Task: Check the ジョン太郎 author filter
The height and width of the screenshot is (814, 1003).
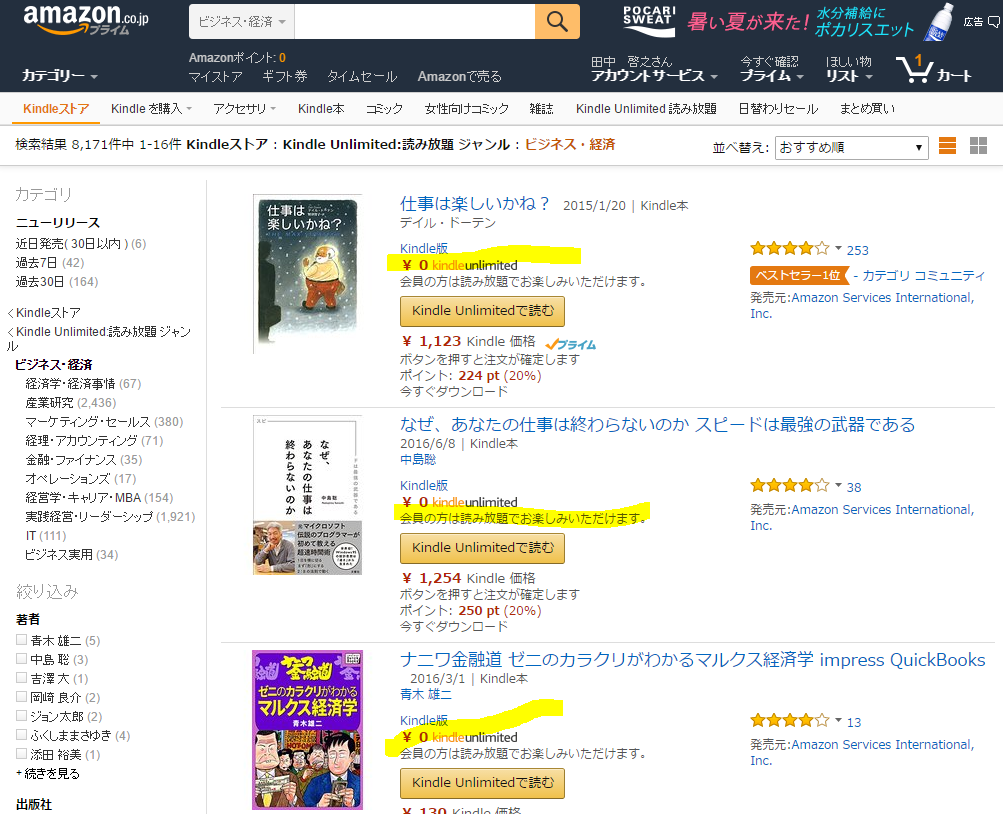Action: (21, 716)
